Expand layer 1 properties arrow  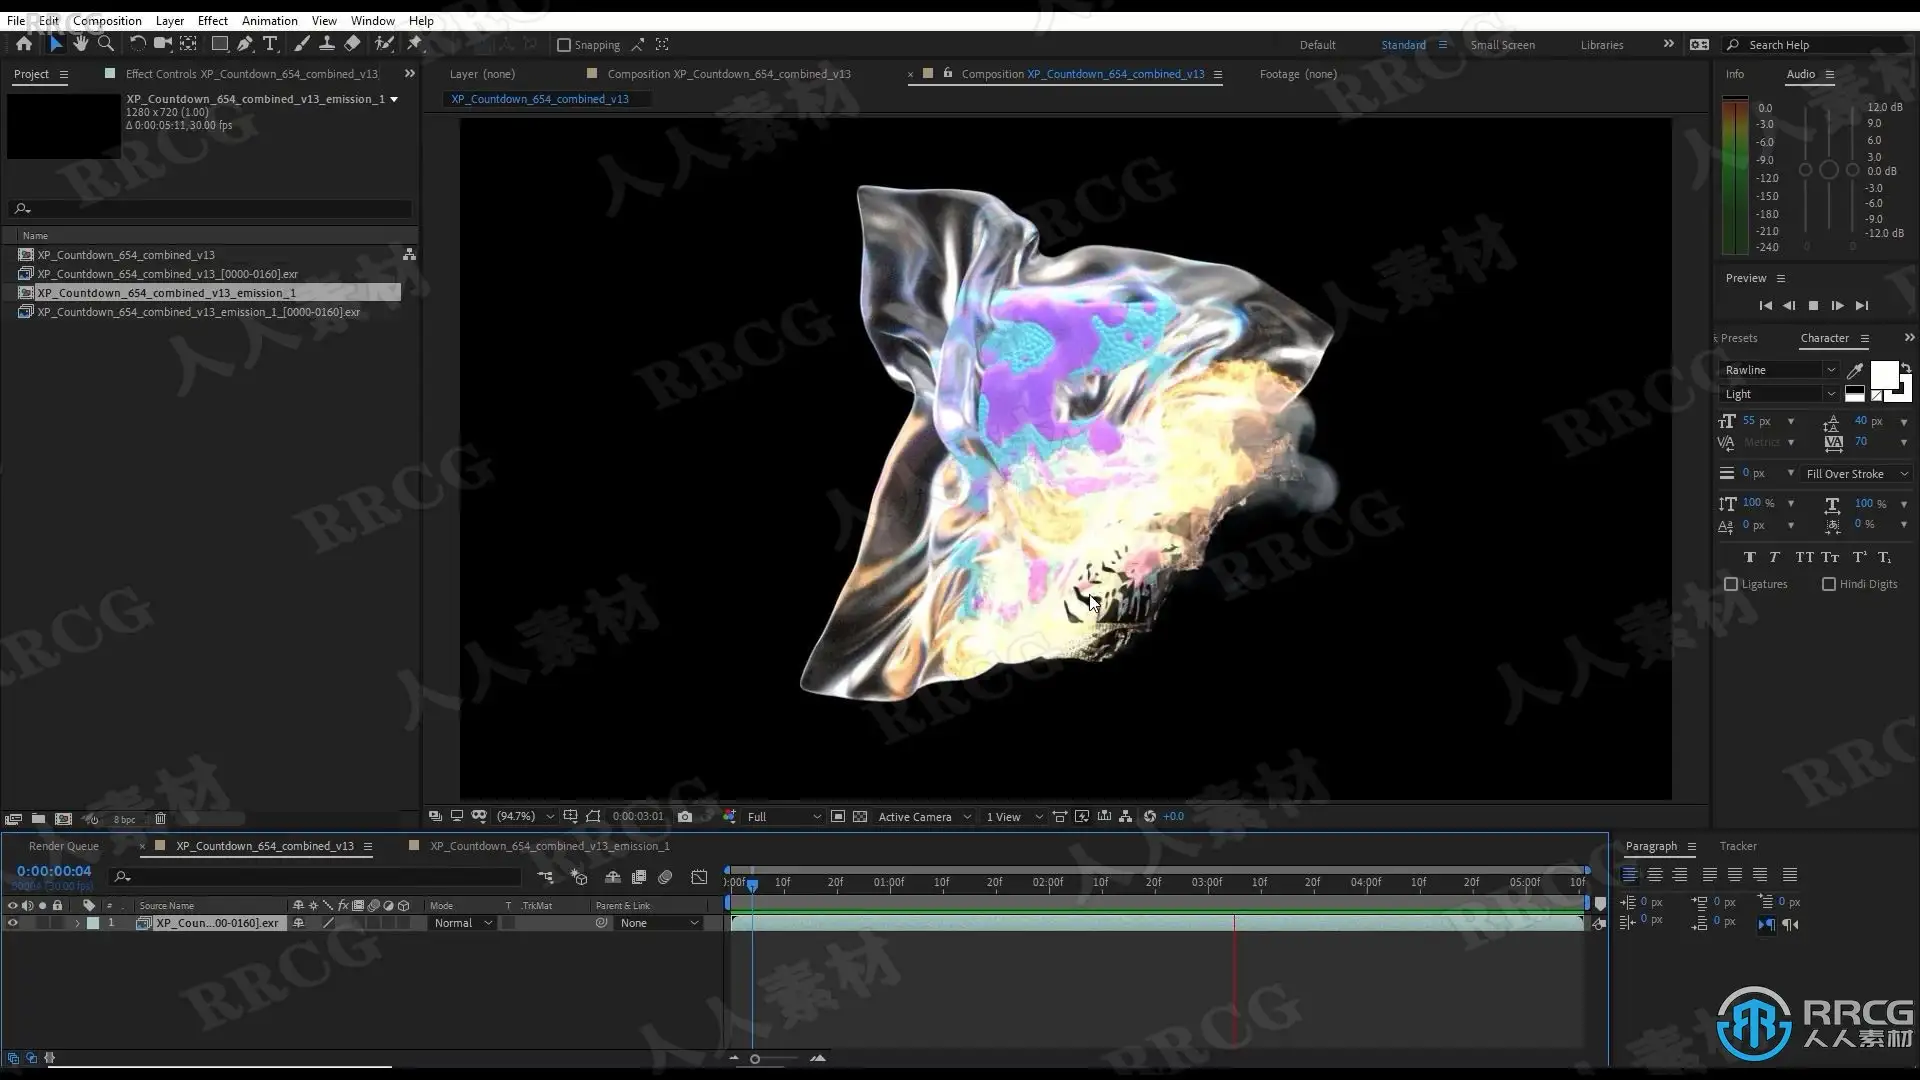(77, 923)
